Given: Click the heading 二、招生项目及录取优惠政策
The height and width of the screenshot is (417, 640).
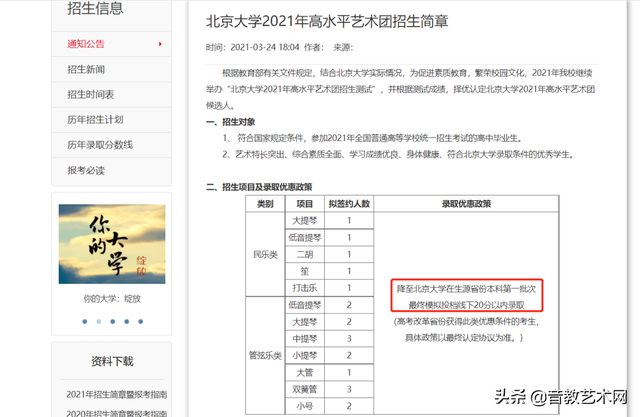Looking at the screenshot, I should tap(259, 187).
